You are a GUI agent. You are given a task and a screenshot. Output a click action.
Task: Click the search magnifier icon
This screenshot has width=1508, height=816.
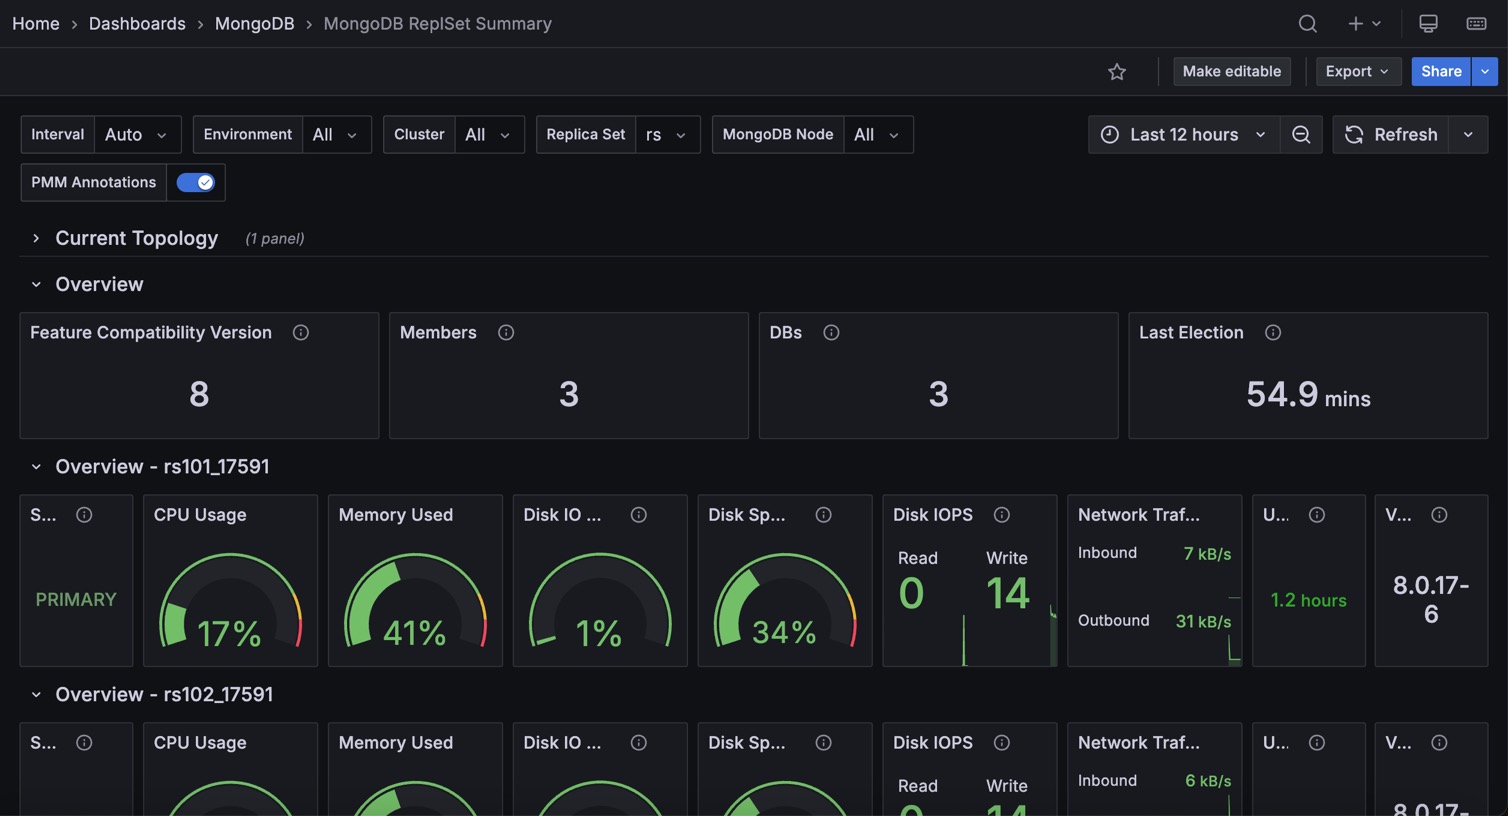point(1307,23)
